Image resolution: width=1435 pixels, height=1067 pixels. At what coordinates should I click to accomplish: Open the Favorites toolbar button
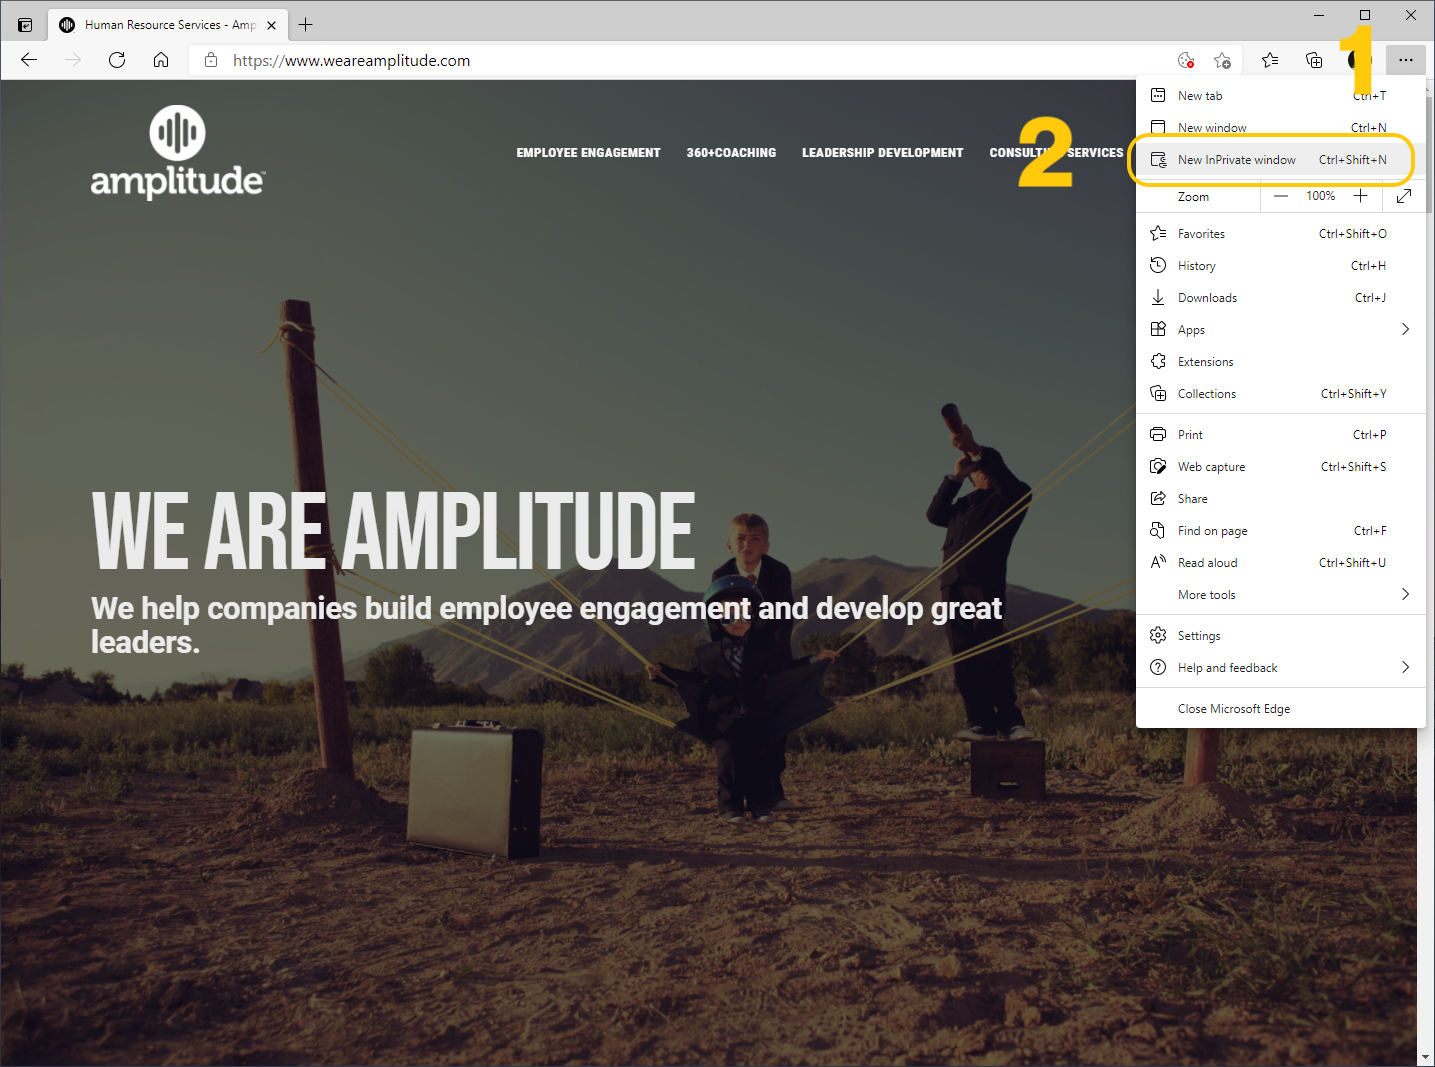1270,60
